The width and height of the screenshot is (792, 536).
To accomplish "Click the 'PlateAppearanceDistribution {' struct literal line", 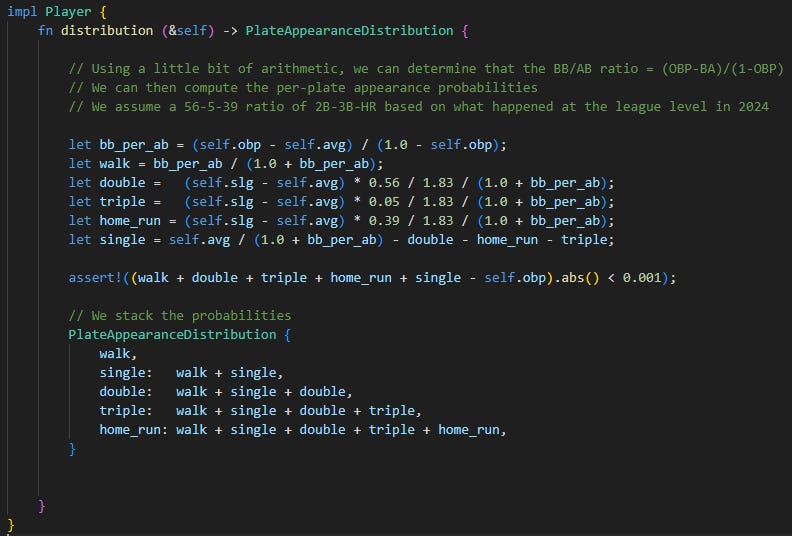I will click(179, 335).
